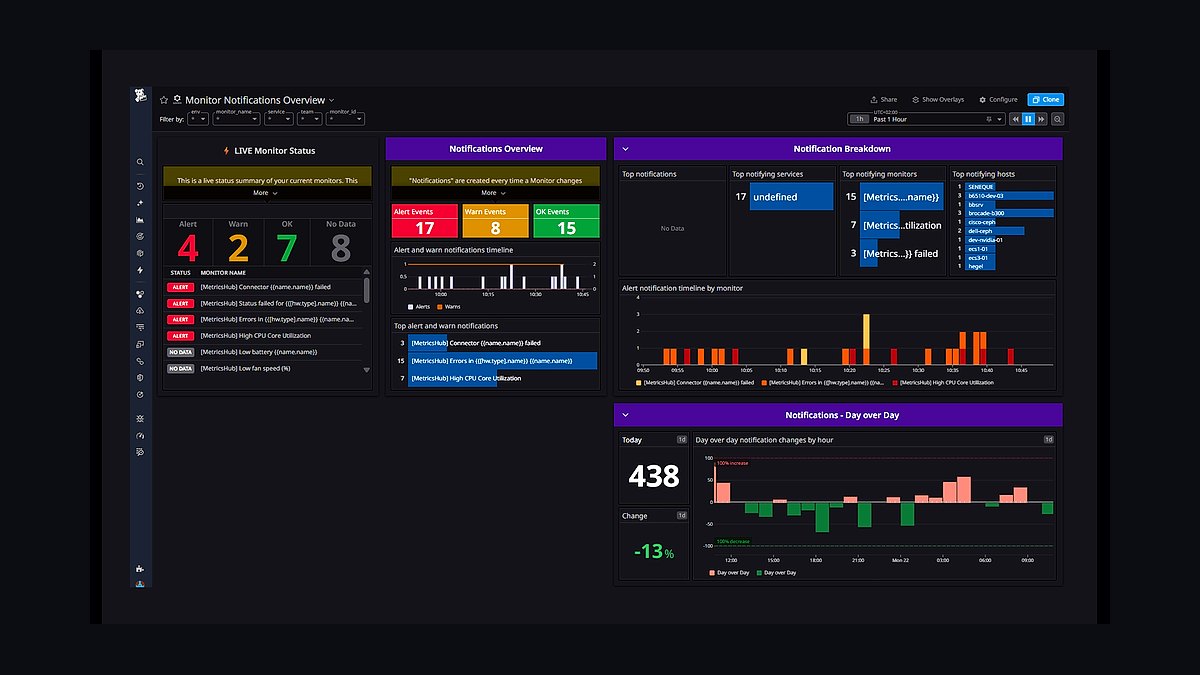Click the OK Events tile showing 15
The height and width of the screenshot is (675, 1200).
coord(566,221)
